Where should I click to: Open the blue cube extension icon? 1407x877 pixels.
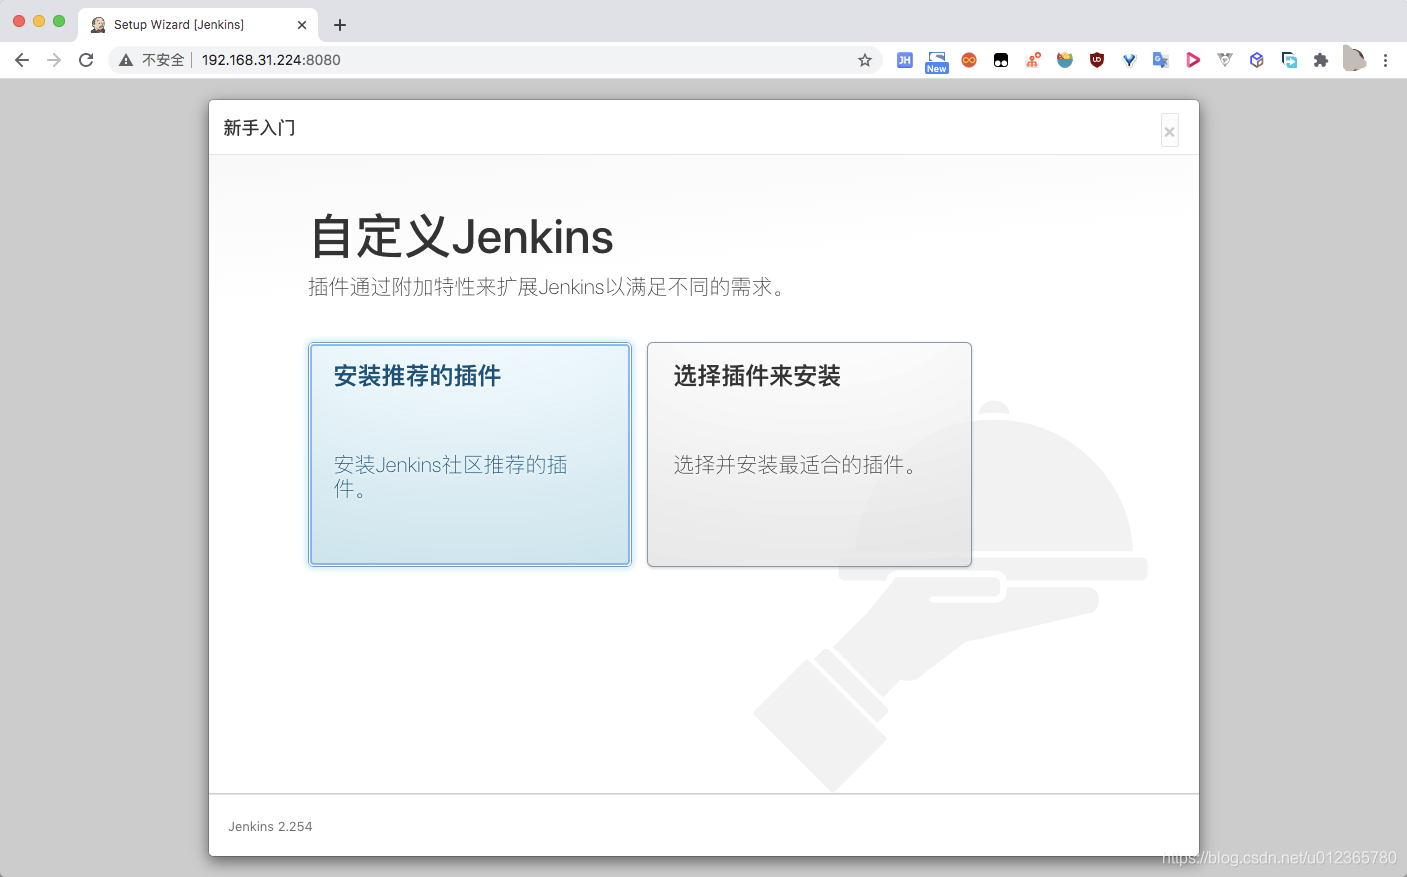1257,60
